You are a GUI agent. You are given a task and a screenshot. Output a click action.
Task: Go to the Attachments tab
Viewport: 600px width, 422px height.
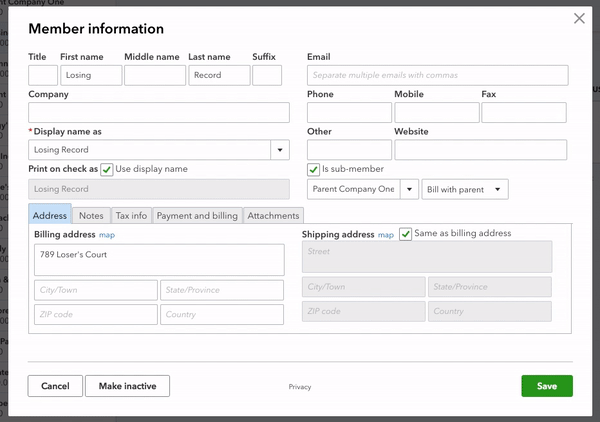click(x=273, y=216)
